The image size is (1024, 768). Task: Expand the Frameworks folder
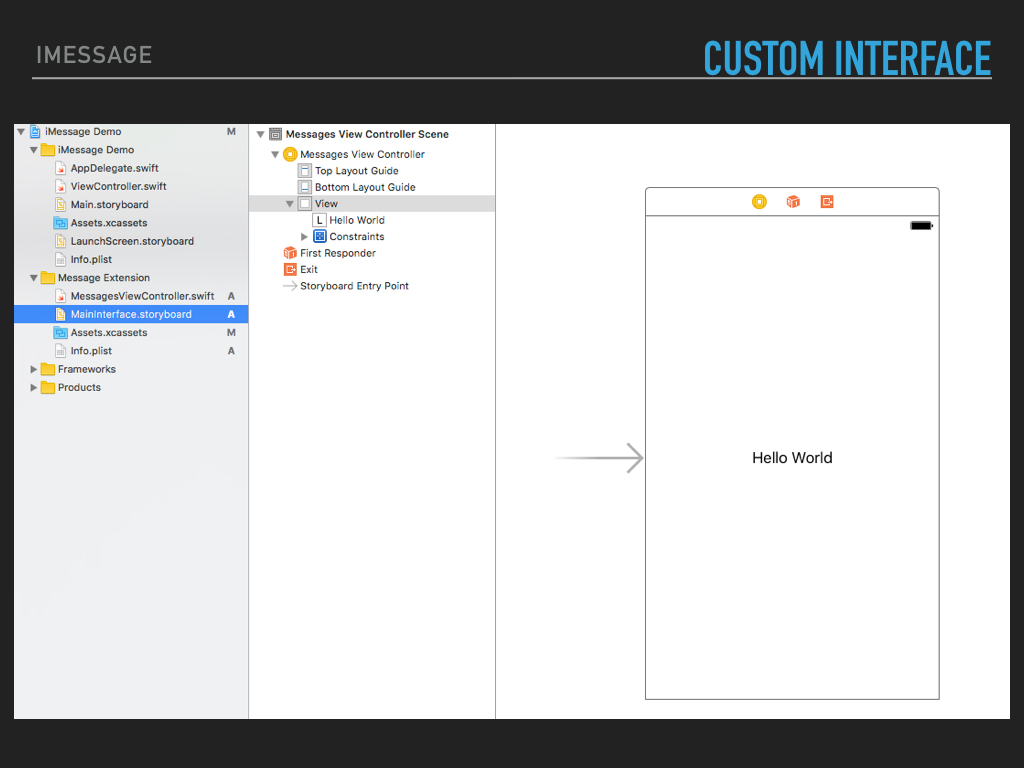34,369
